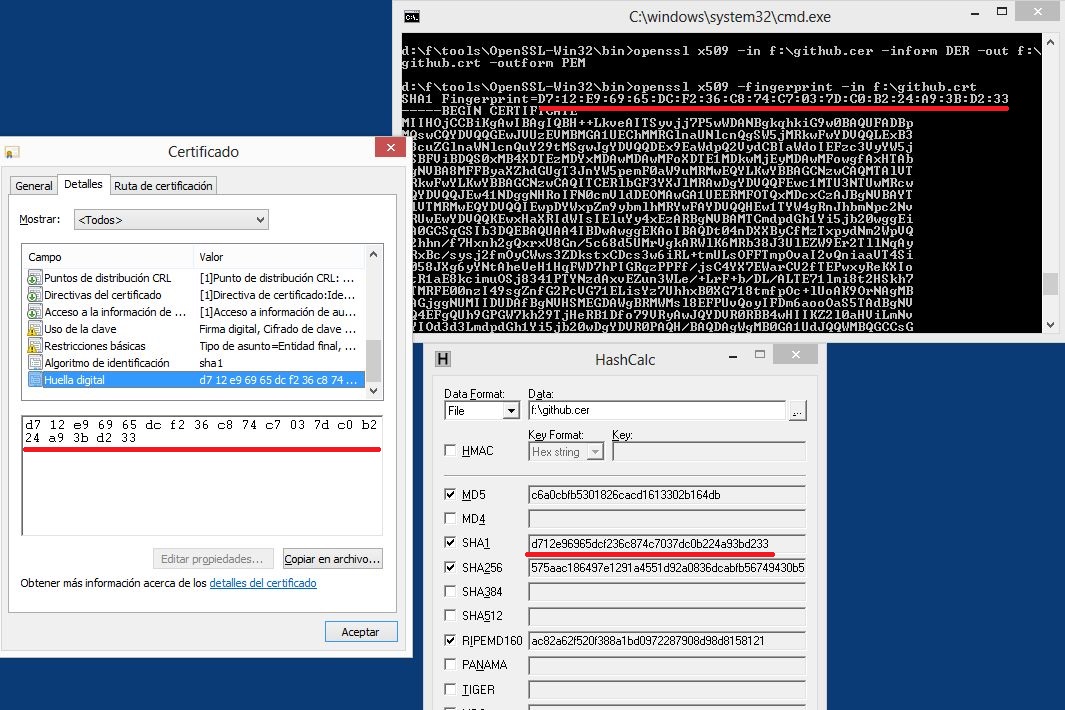The image size is (1065, 710).
Task: Click the browse button next to Data field
Action: 797,410
